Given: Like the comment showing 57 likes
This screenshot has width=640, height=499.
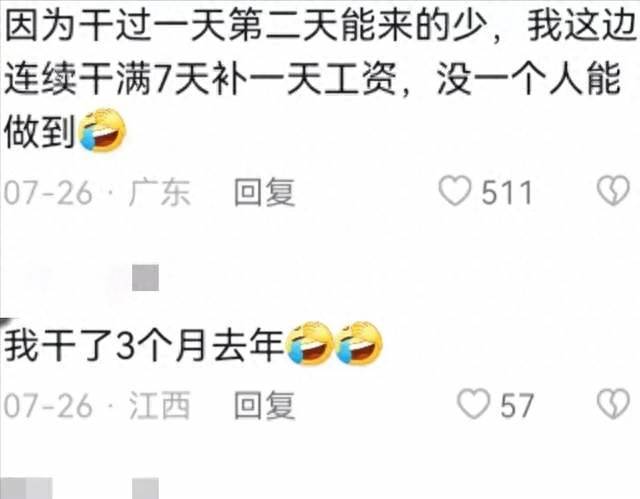Looking at the screenshot, I should 473,404.
